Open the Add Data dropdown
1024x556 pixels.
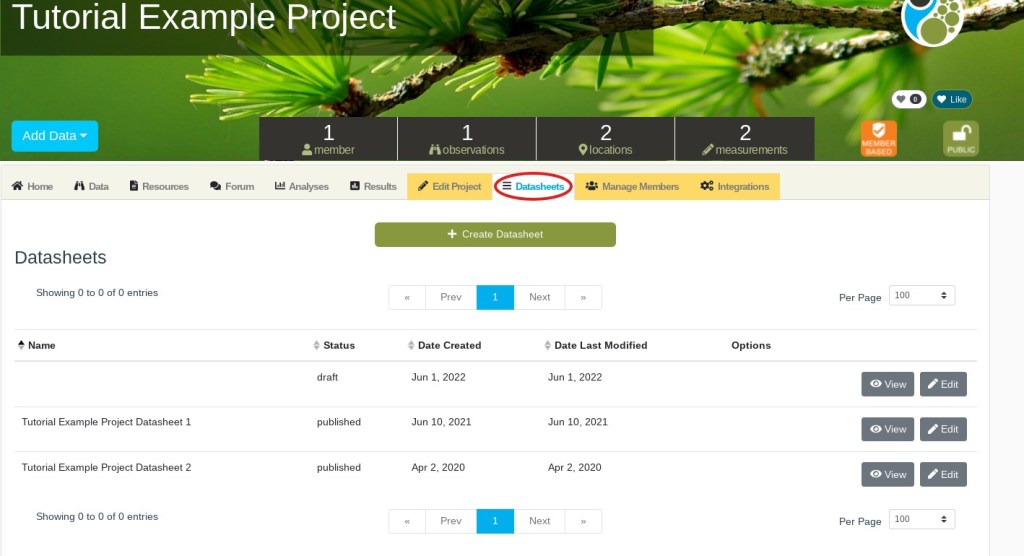pyautogui.click(x=55, y=136)
